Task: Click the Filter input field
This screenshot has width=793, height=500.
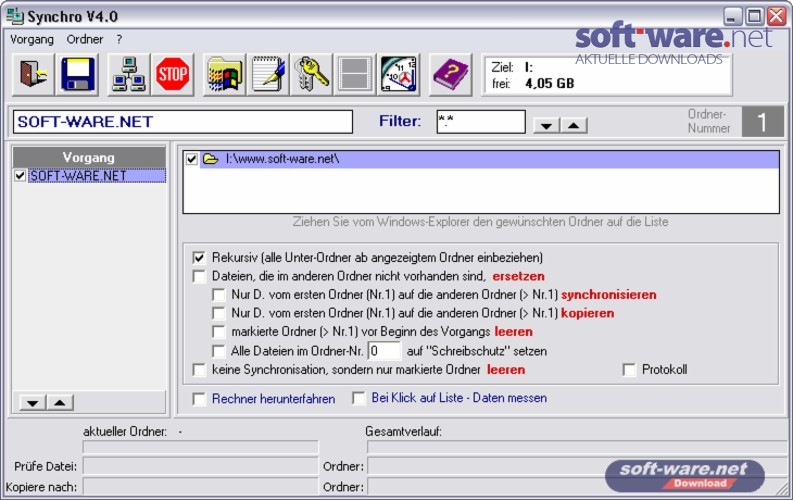Action: 481,122
